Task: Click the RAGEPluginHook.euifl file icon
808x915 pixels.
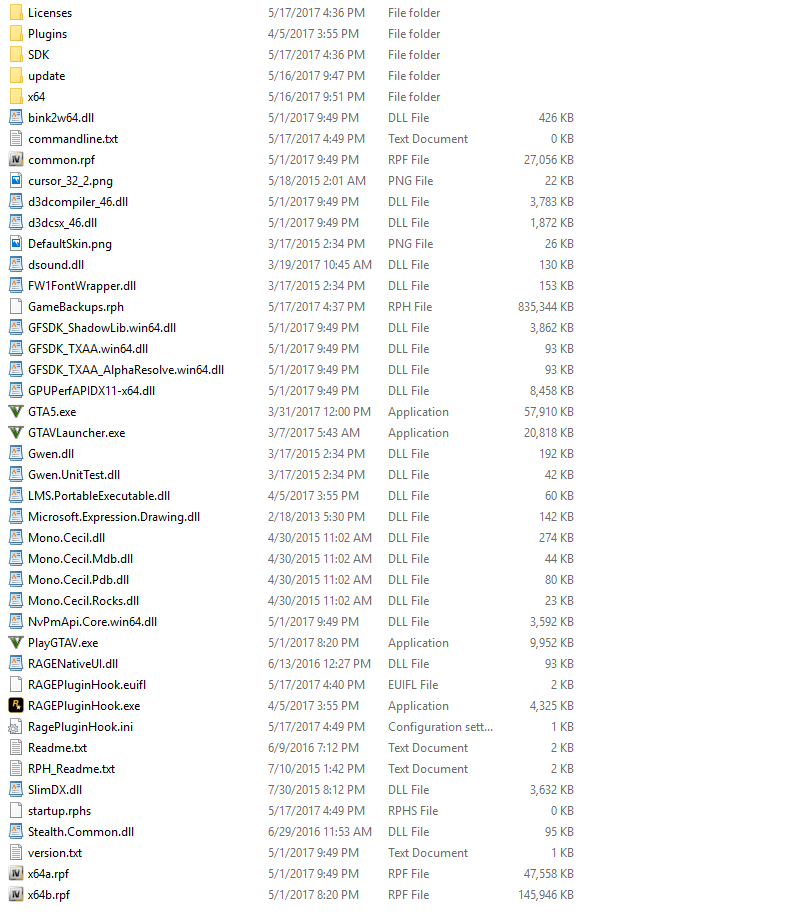Action: pyautogui.click(x=16, y=684)
